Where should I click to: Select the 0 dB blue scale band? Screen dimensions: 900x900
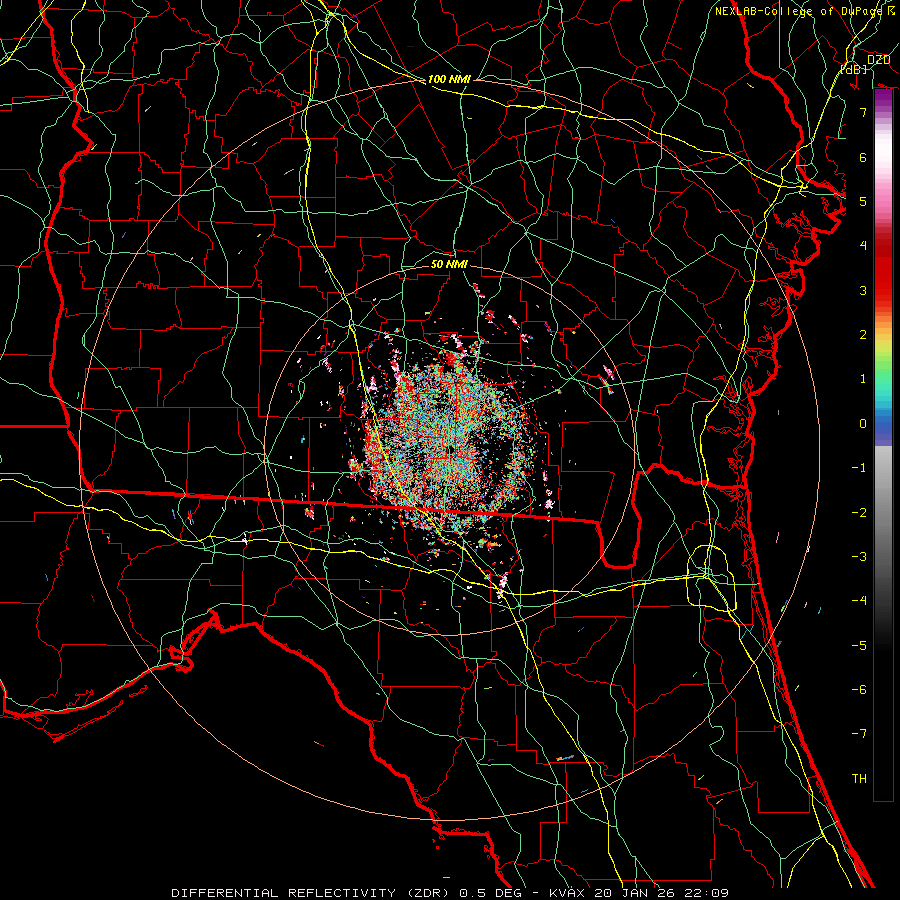click(883, 424)
